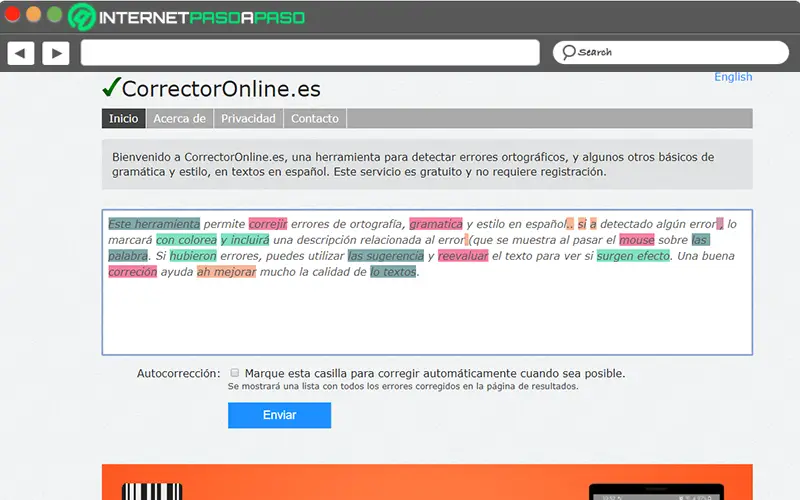Click the highlighted phrase 'las sugerencia'
The width and height of the screenshot is (800, 500).
386,256
